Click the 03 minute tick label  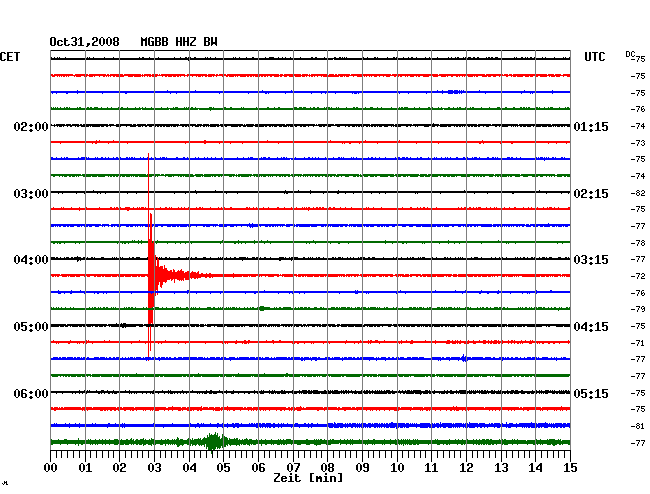click(154, 467)
